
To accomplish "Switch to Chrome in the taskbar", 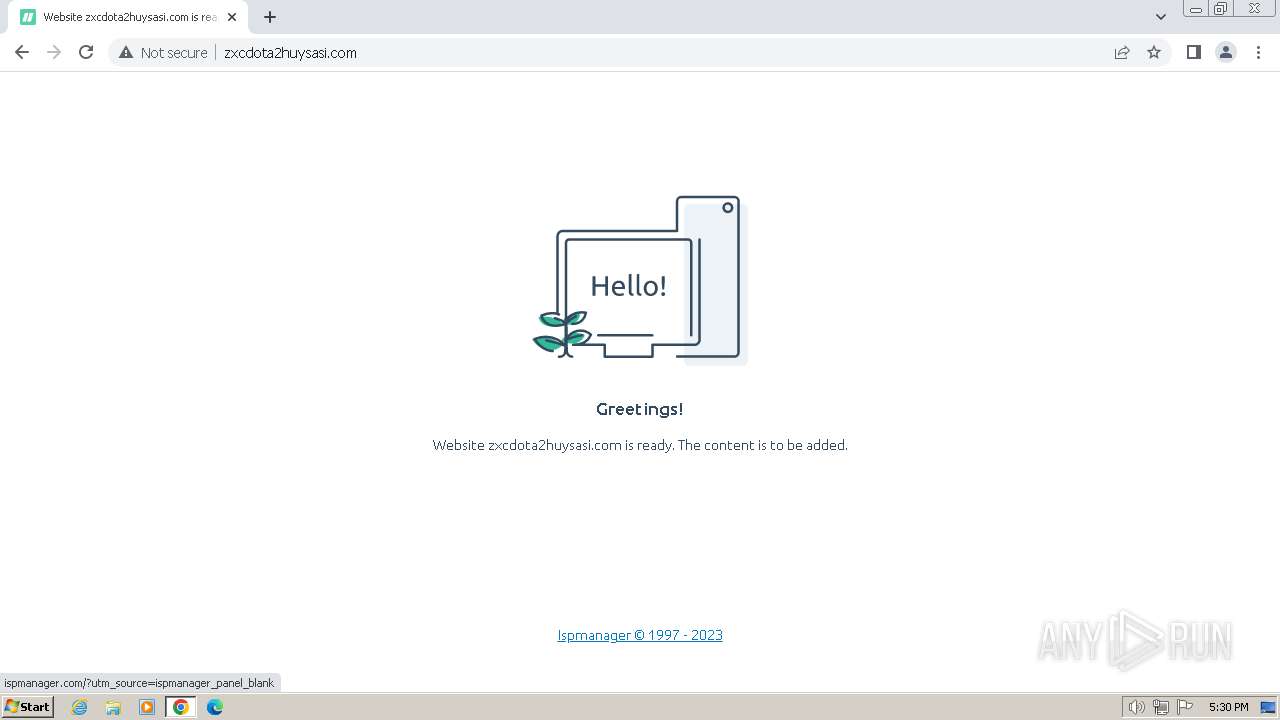I will point(181,707).
